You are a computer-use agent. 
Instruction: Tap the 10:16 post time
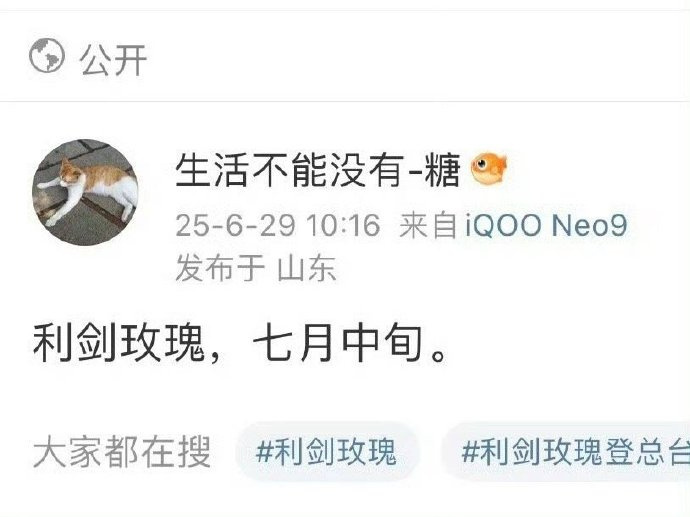point(343,225)
